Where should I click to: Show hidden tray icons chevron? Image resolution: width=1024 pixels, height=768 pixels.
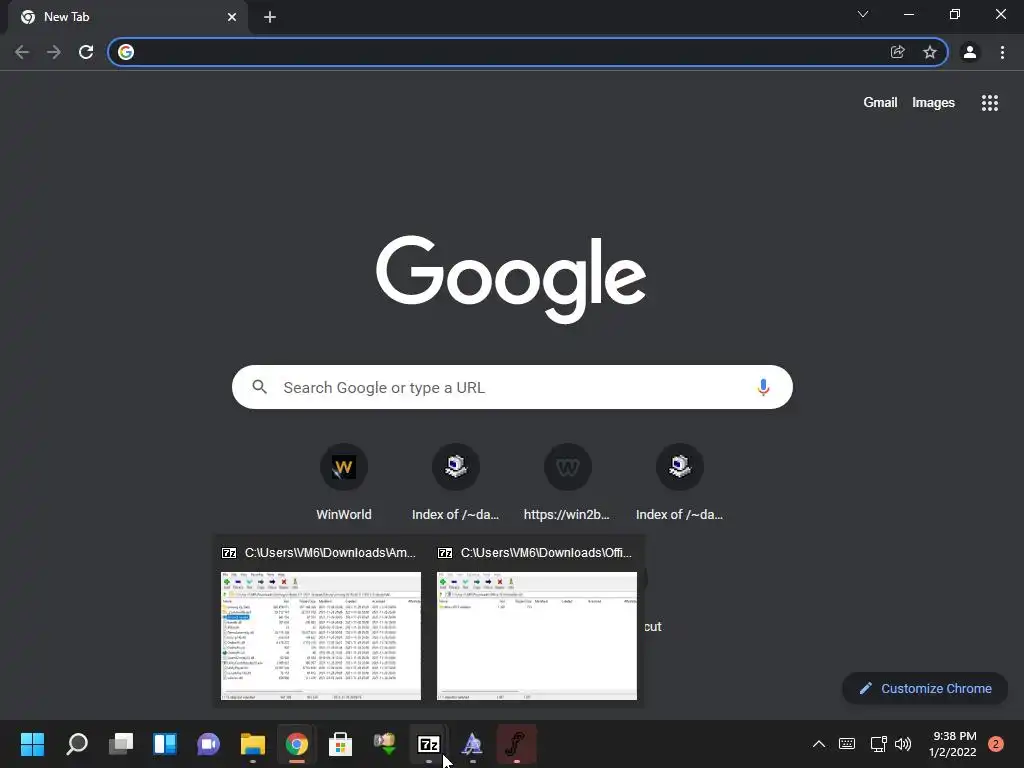pyautogui.click(x=818, y=744)
